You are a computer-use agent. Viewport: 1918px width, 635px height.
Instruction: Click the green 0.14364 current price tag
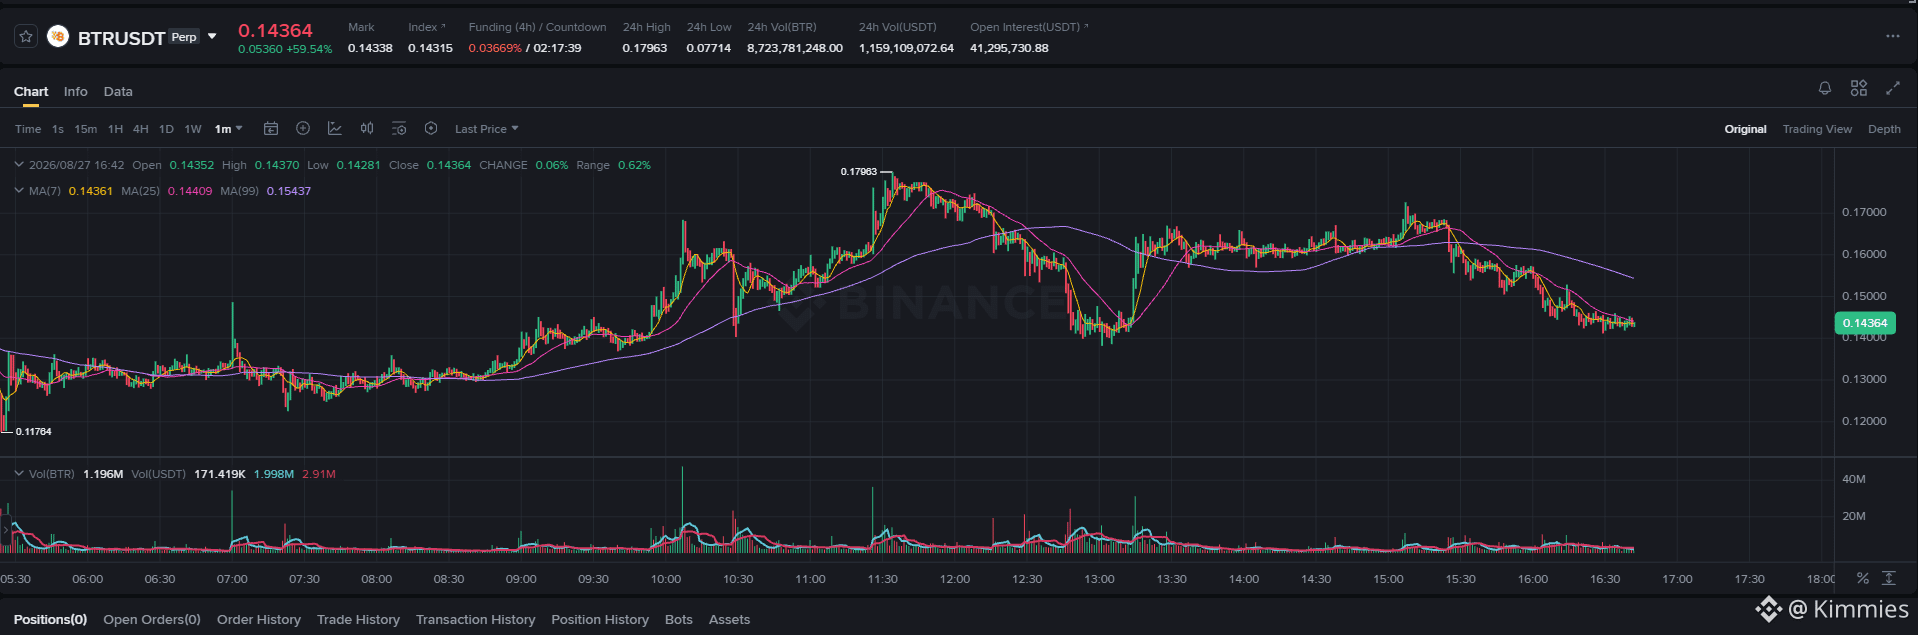tap(1865, 323)
